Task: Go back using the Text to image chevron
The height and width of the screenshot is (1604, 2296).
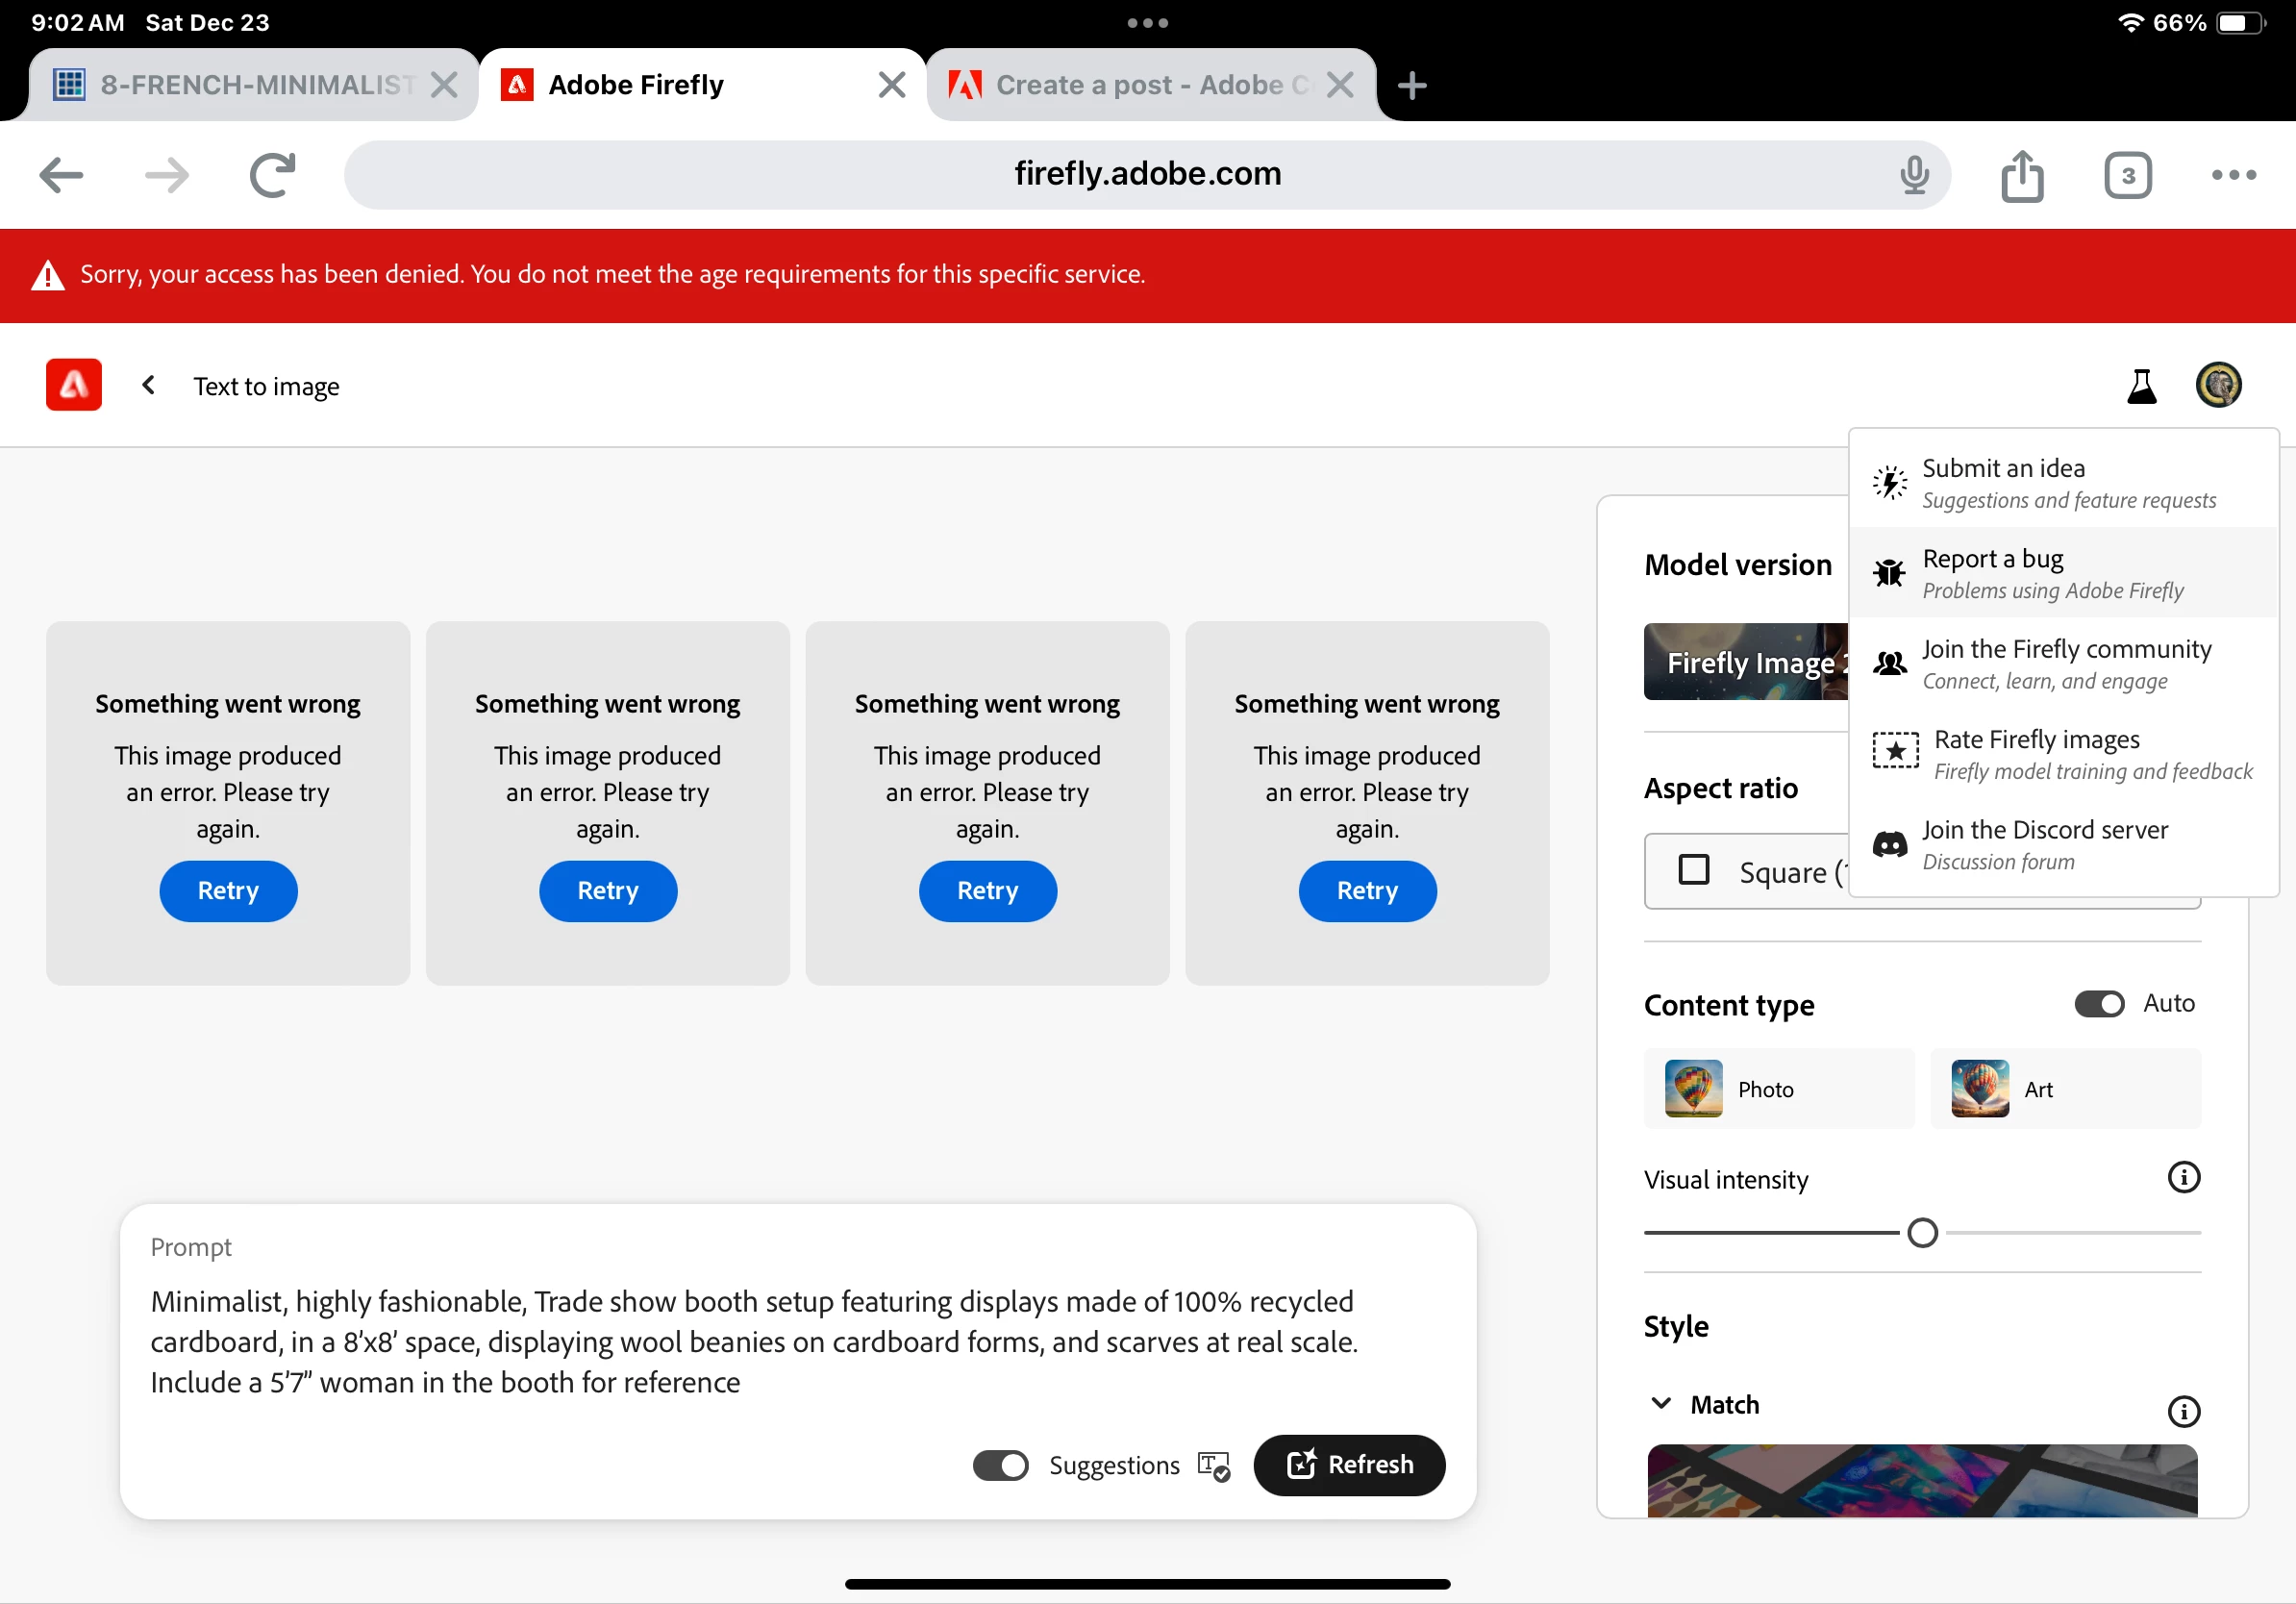Action: (148, 385)
